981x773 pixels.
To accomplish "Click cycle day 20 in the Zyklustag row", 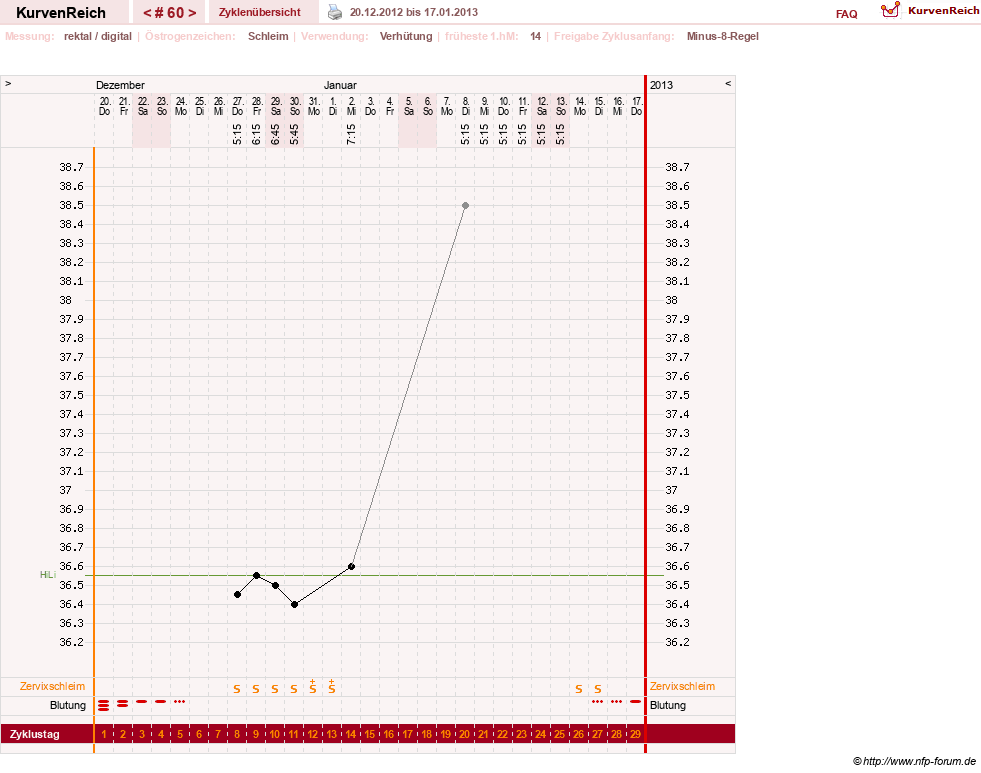I will point(465,734).
